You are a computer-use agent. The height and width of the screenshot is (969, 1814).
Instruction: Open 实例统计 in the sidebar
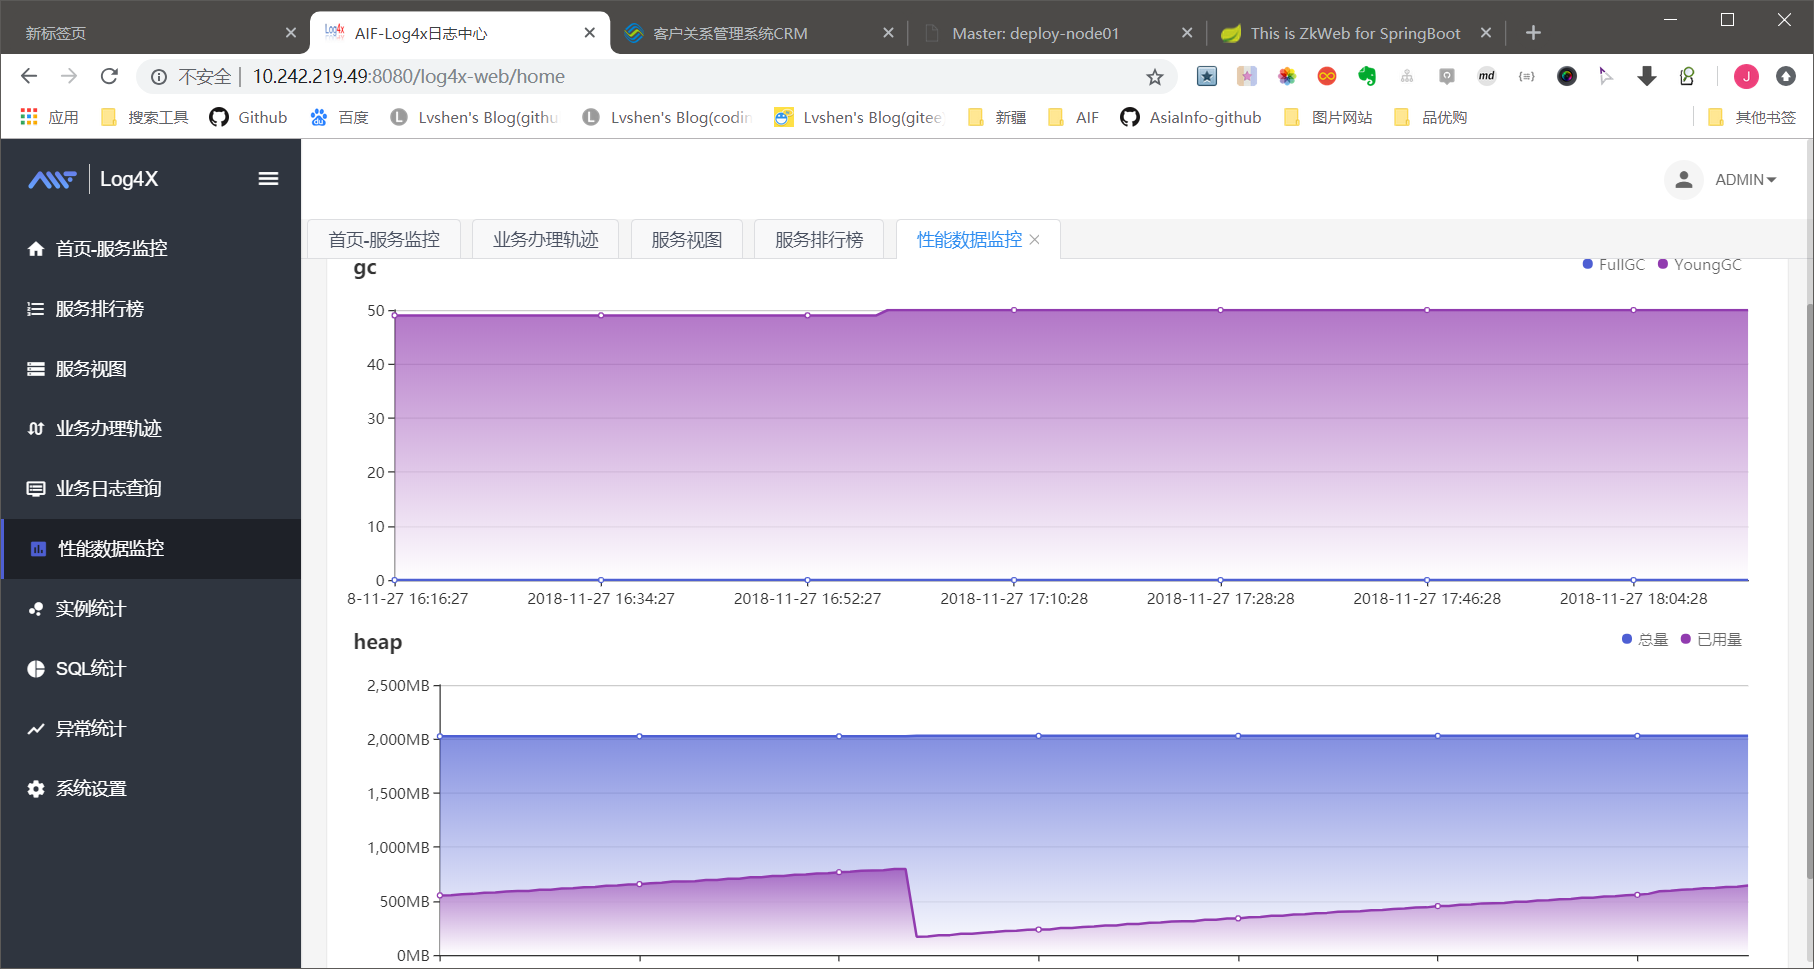click(150, 609)
